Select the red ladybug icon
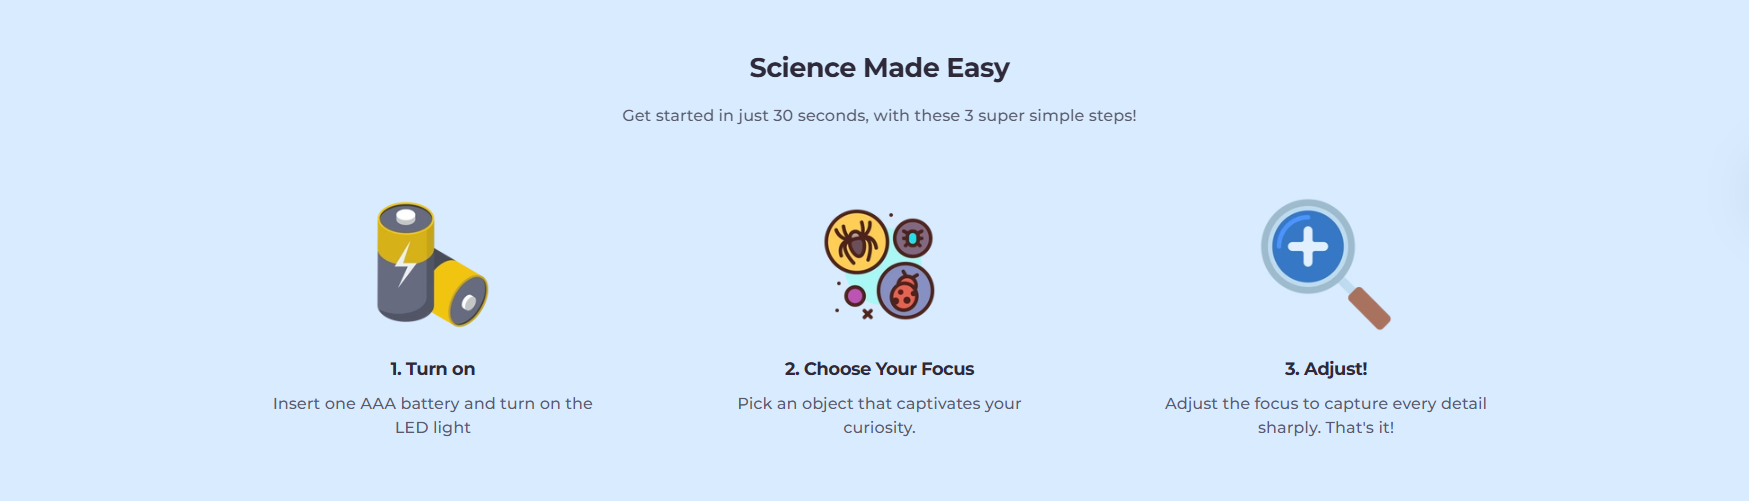 pyautogui.click(x=905, y=291)
